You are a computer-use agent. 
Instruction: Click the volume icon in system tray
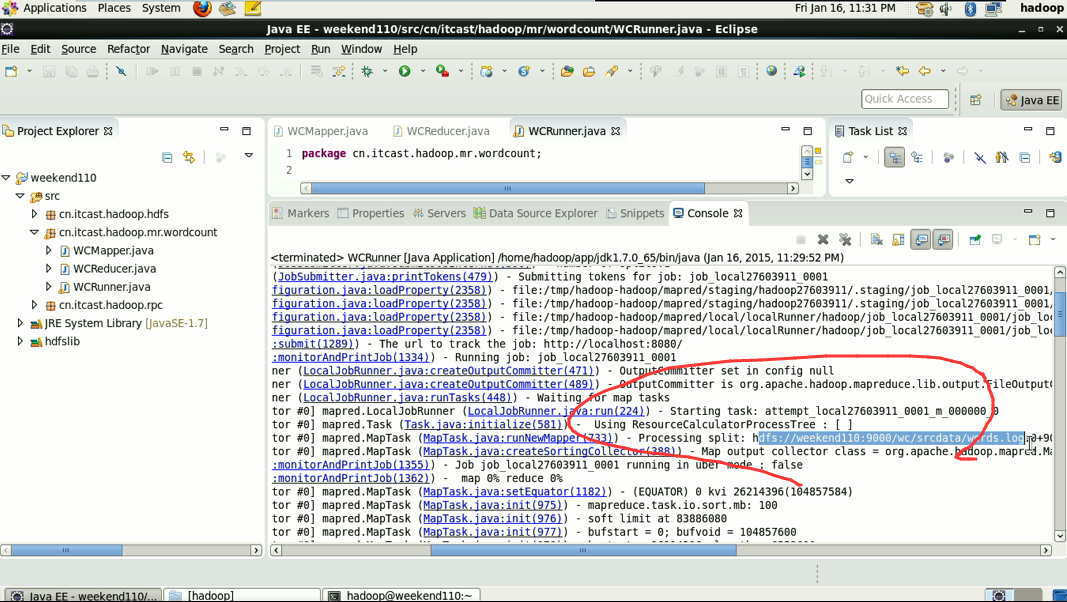947,9
